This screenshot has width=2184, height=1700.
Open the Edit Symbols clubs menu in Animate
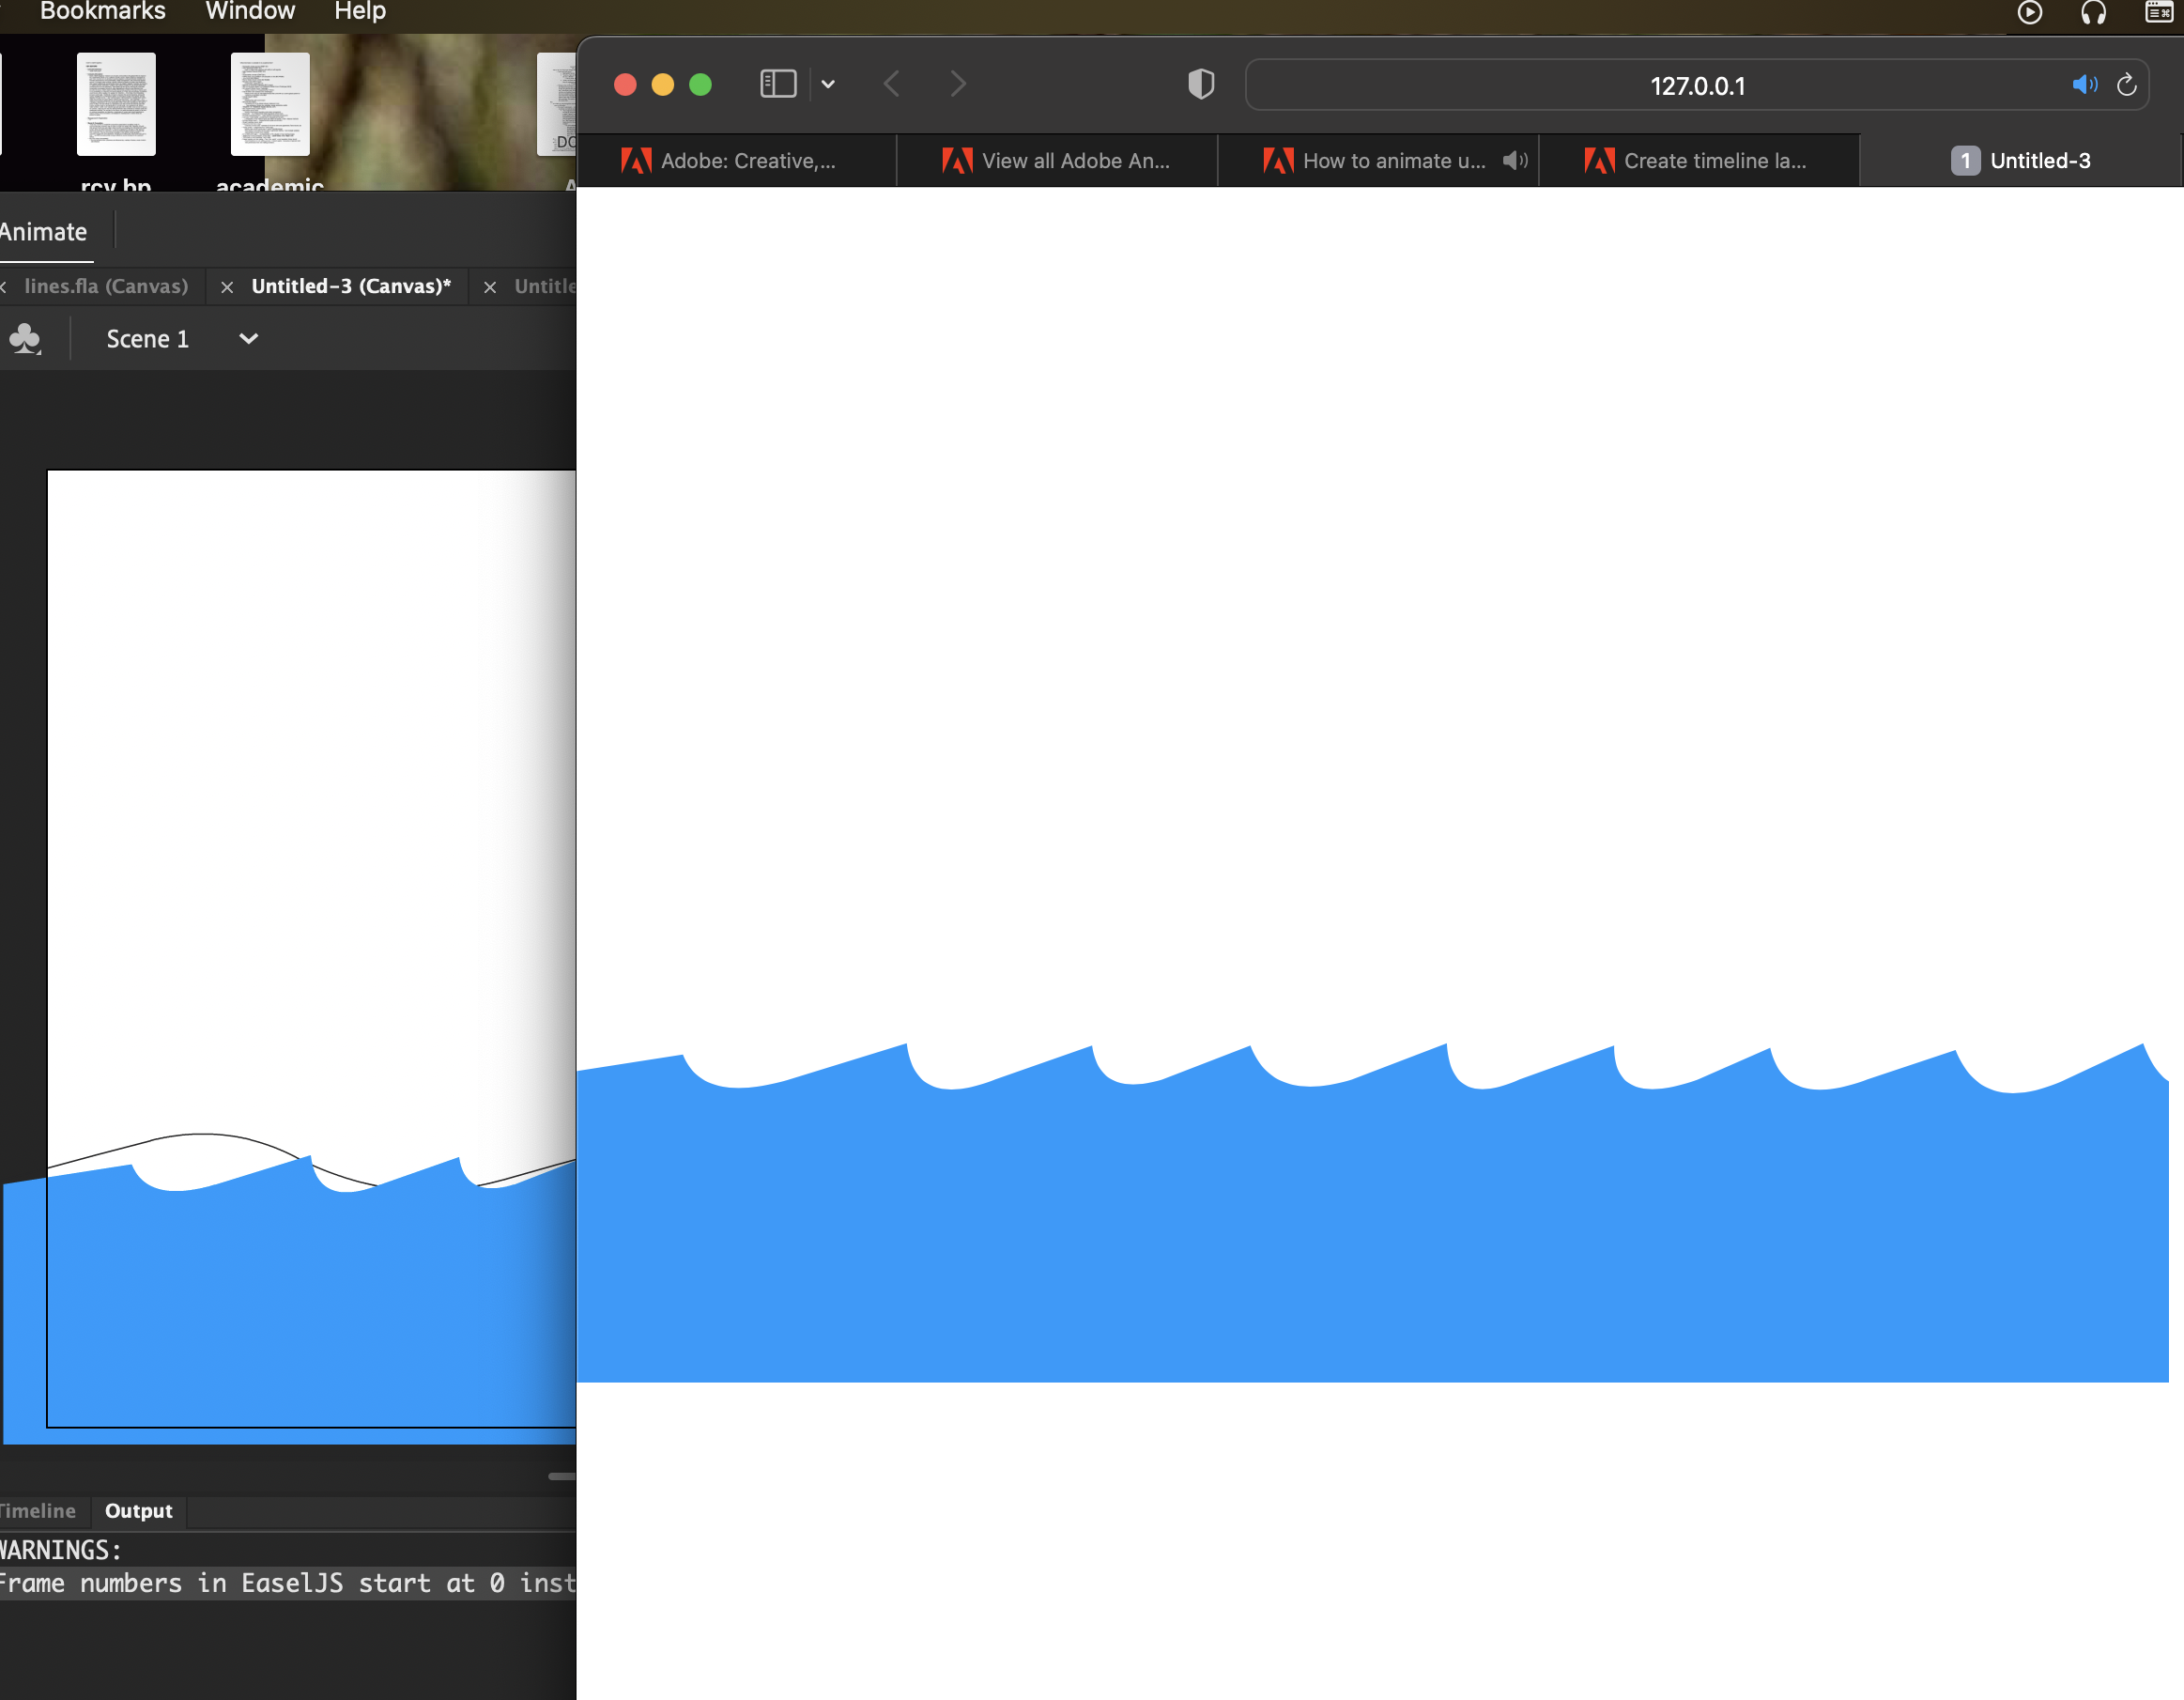tap(25, 338)
